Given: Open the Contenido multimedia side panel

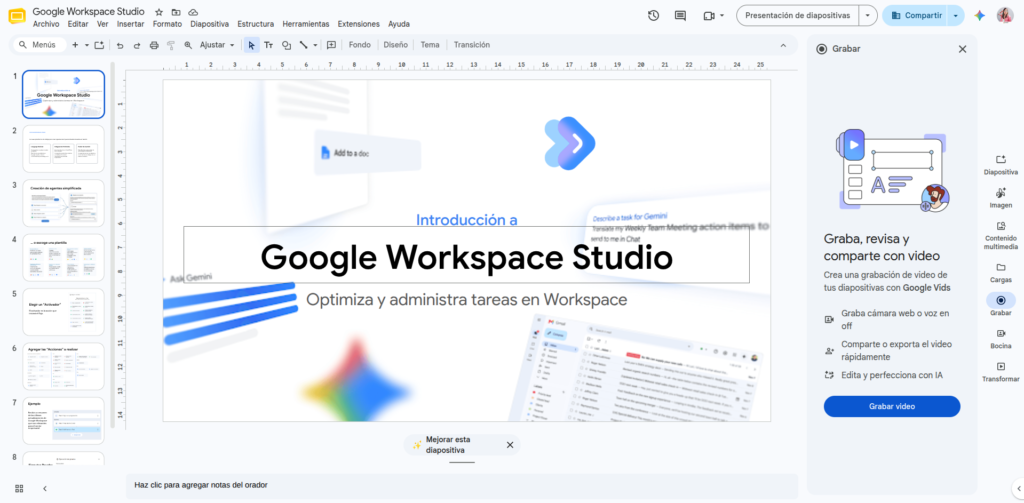Looking at the screenshot, I should pos(1000,236).
